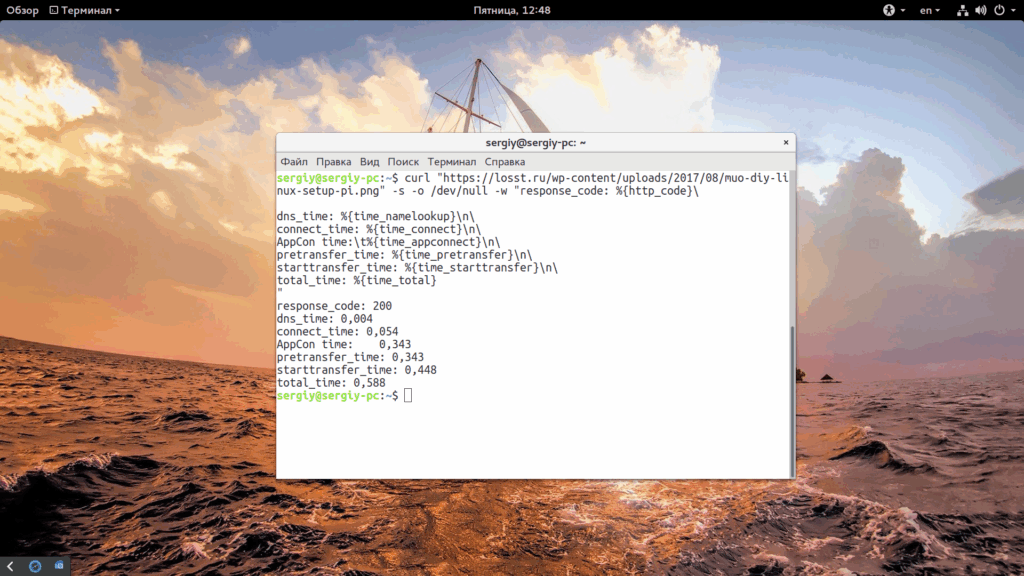Open the volume speaker icon

(x=980, y=10)
